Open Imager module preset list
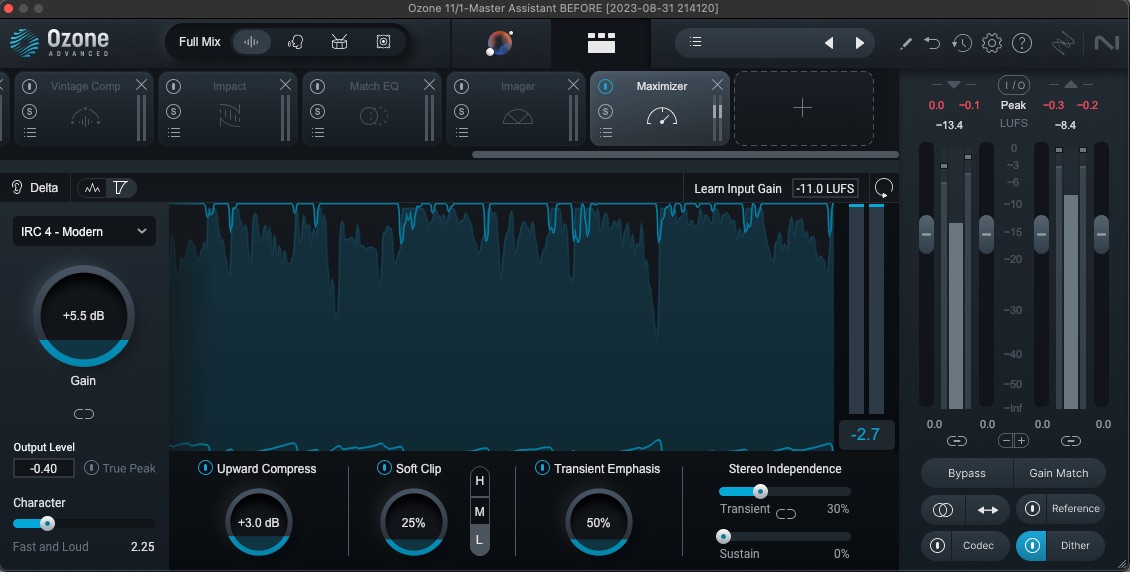The image size is (1130, 572). coord(462,133)
